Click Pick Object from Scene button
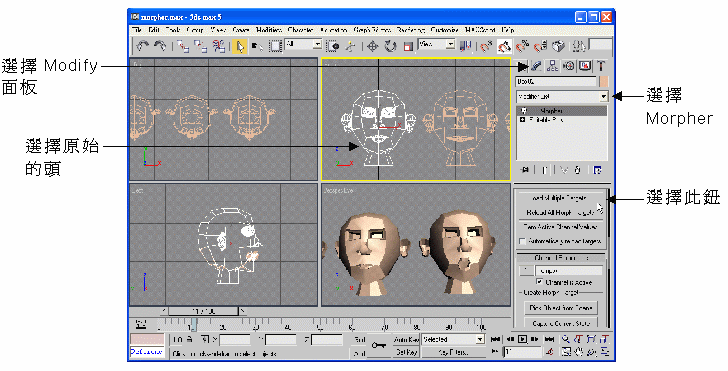The height and width of the screenshot is (371, 728). [x=560, y=307]
